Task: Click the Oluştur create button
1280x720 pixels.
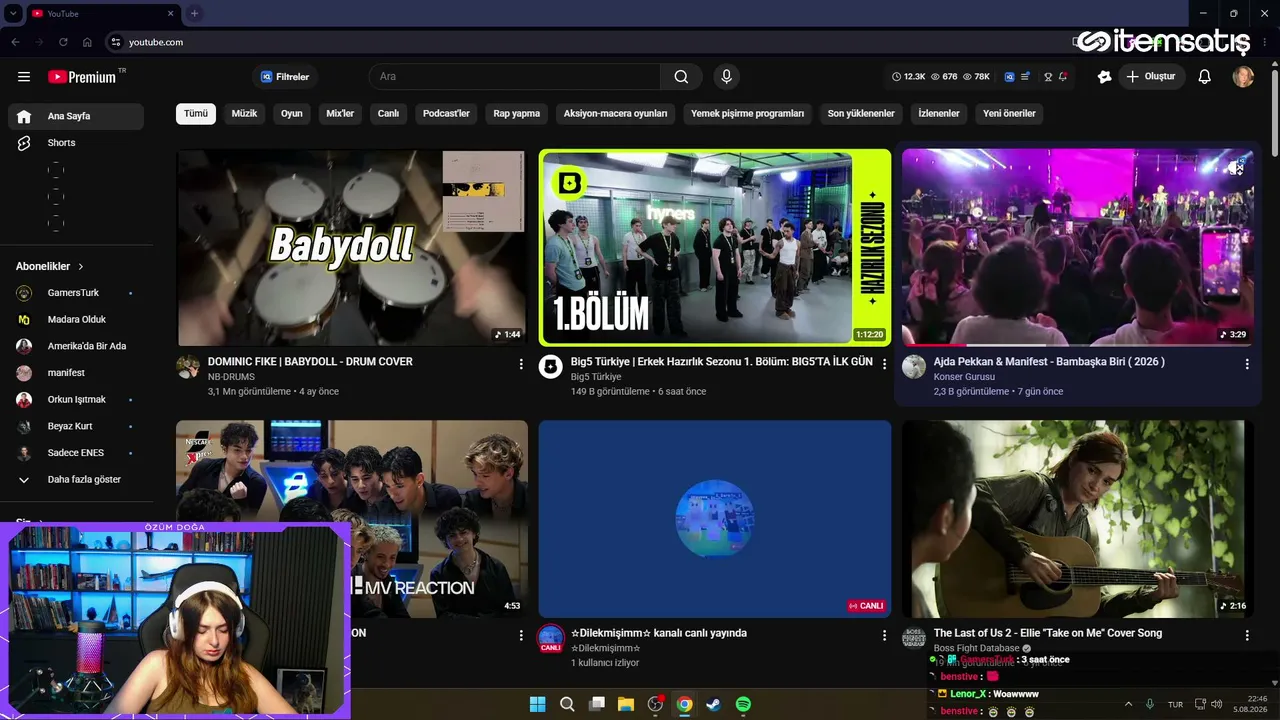Action: 1151,77
